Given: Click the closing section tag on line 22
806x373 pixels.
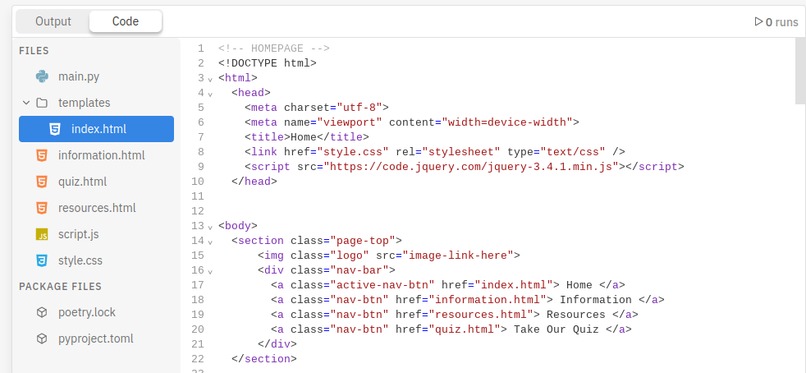Looking at the screenshot, I should click(x=264, y=359).
